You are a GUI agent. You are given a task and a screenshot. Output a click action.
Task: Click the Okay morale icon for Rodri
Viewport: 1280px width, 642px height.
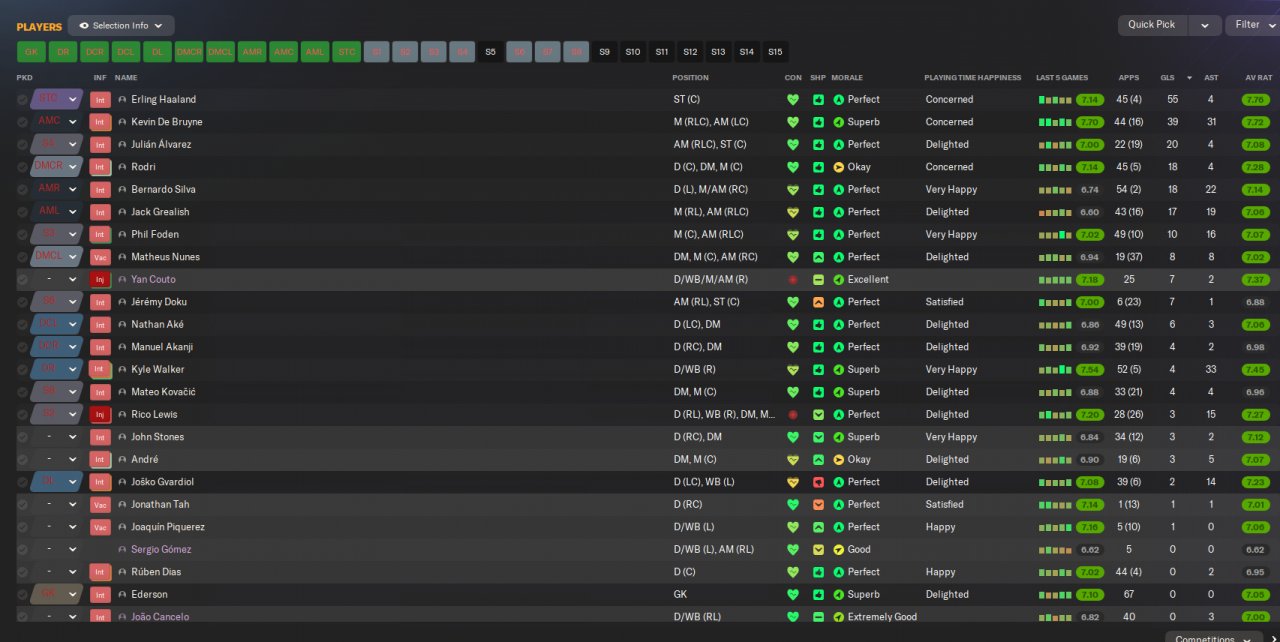pyautogui.click(x=838, y=167)
